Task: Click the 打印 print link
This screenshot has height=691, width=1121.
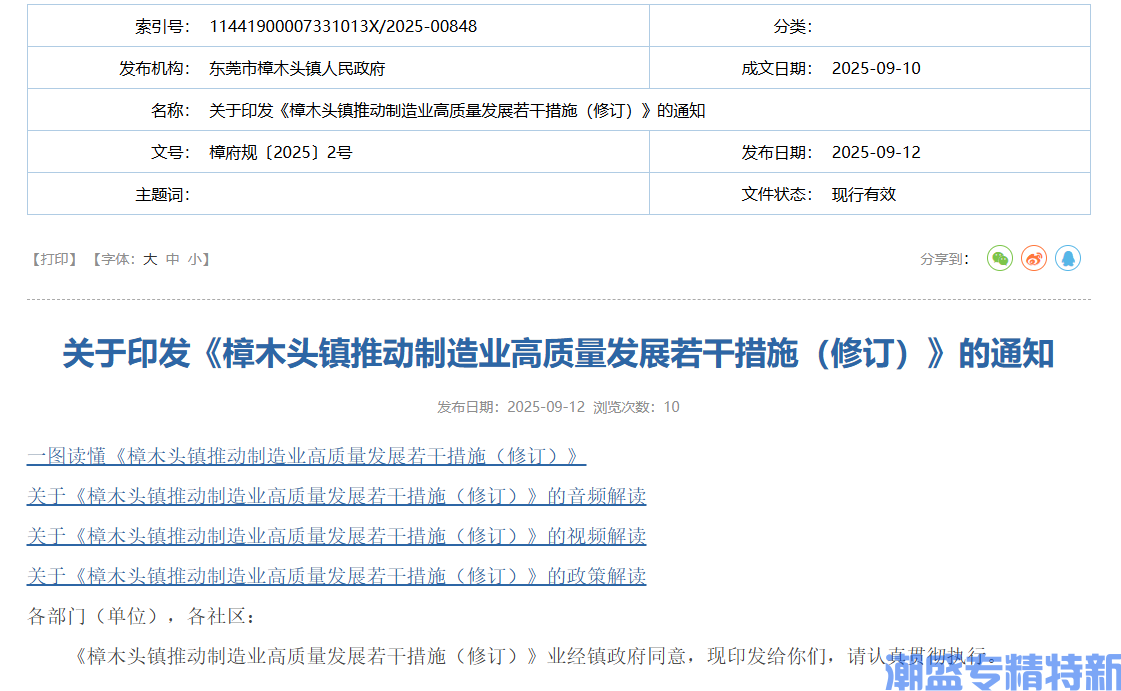Action: click(55, 259)
